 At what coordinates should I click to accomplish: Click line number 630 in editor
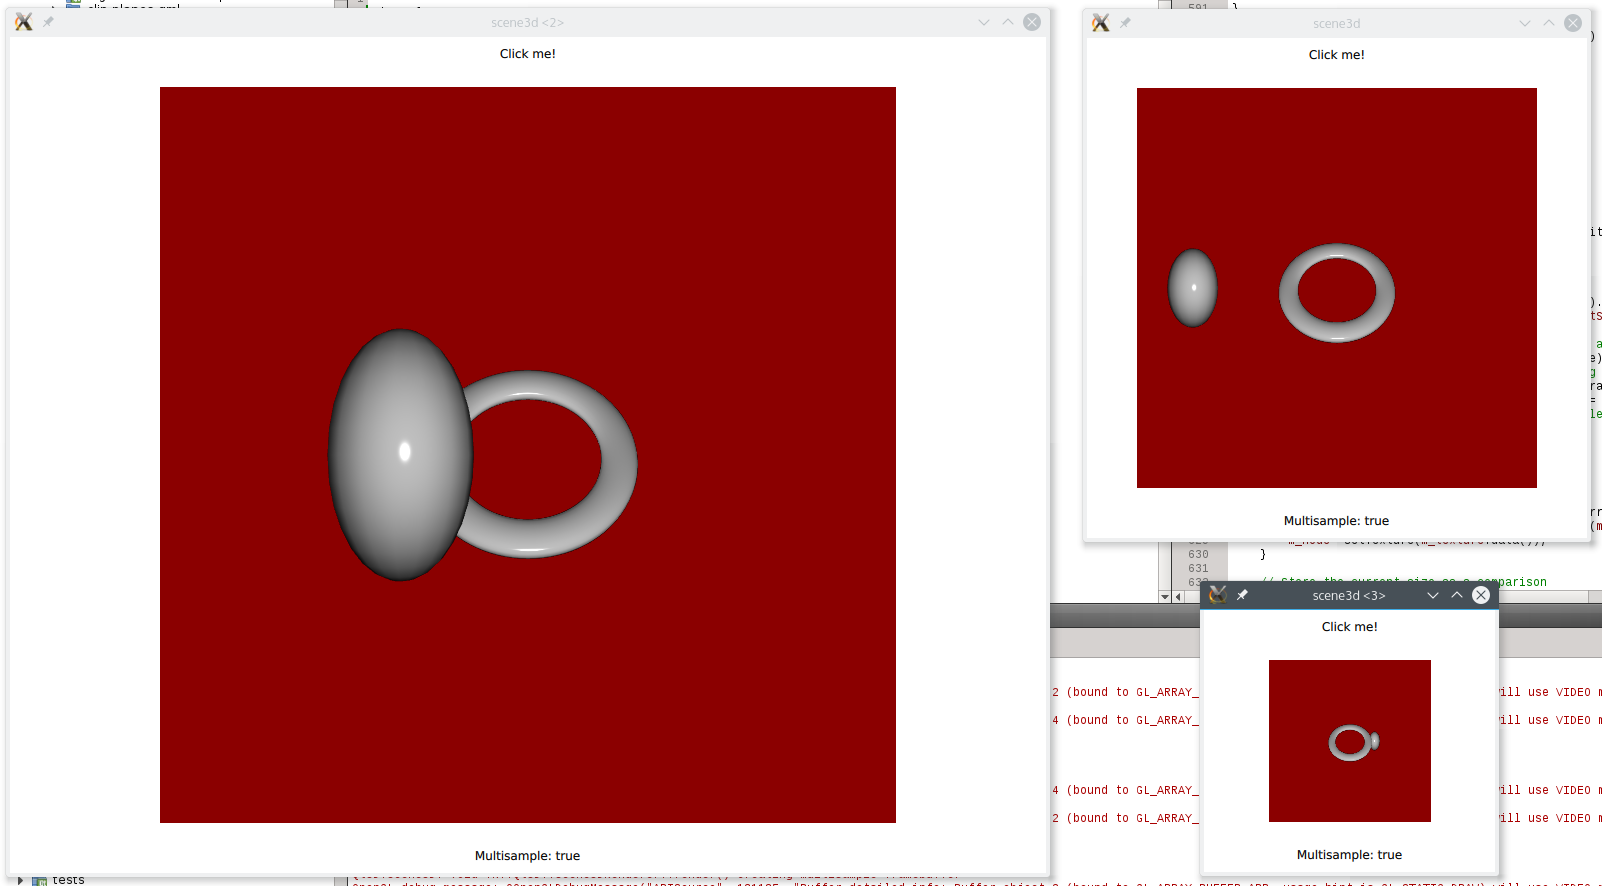click(x=1198, y=554)
